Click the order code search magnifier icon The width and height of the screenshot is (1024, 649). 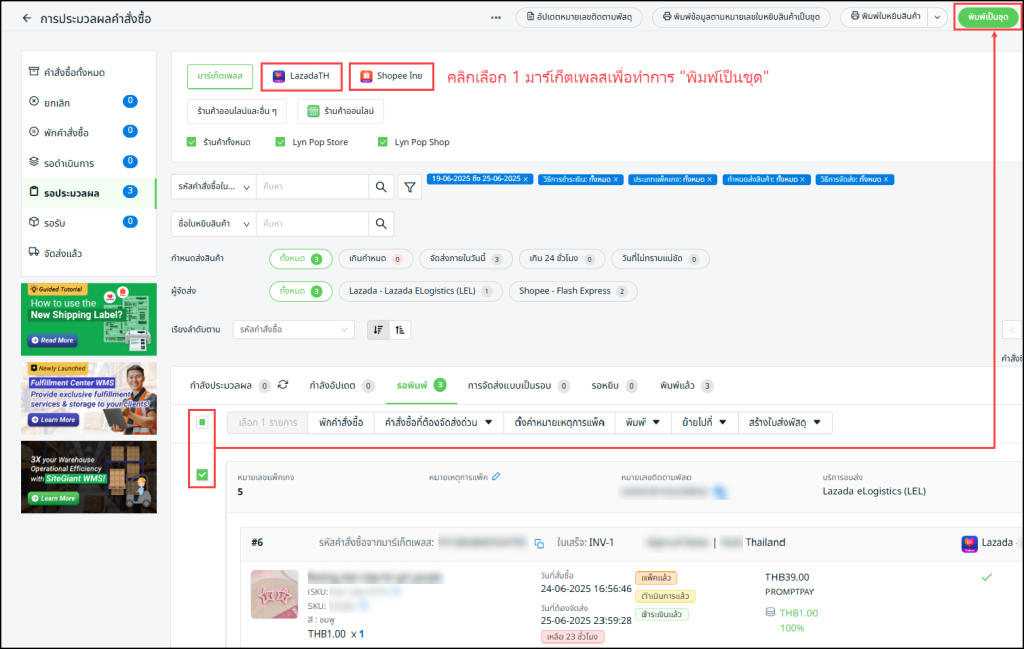click(x=381, y=186)
